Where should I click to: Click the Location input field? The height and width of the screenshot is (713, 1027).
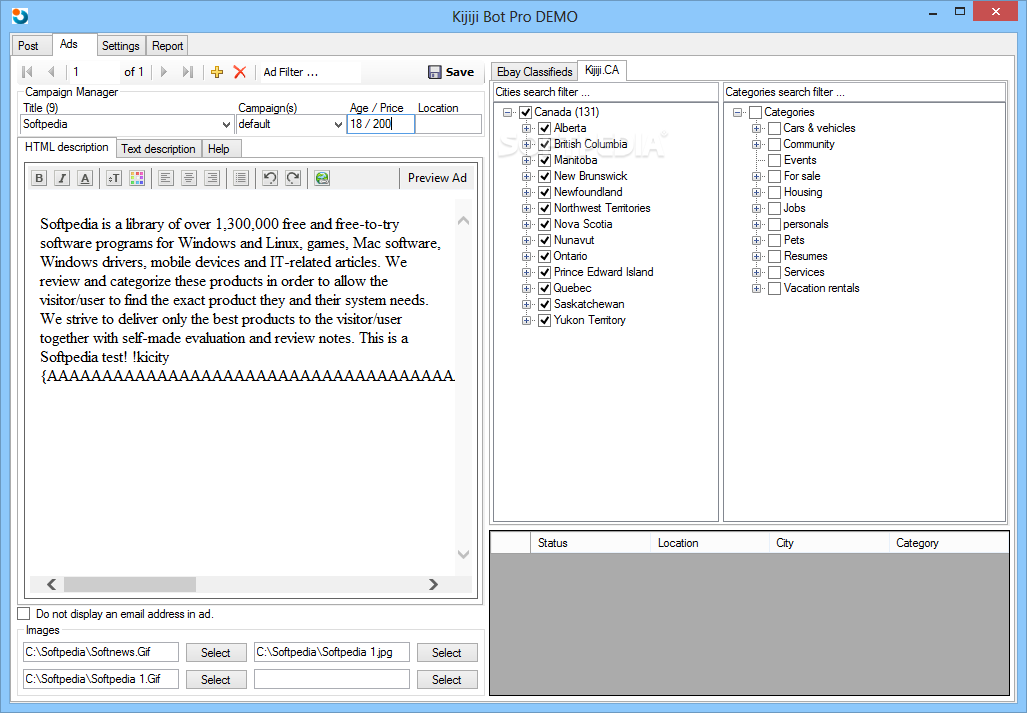449,124
